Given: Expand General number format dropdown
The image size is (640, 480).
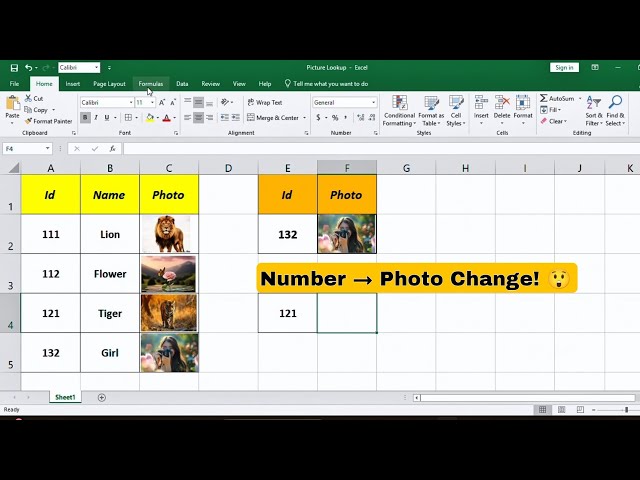Looking at the screenshot, I should pyautogui.click(x=373, y=102).
